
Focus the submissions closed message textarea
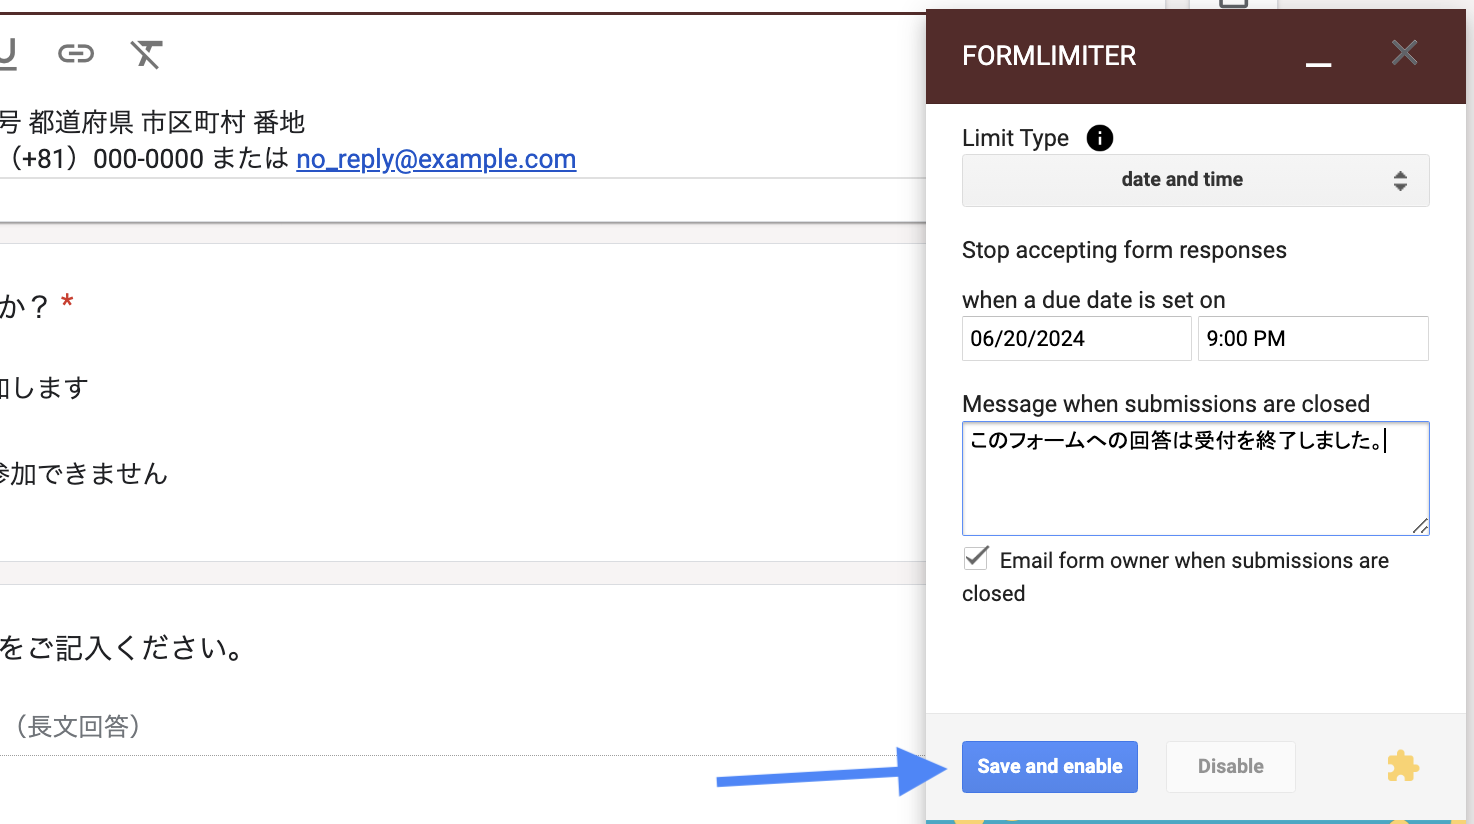(x=1195, y=480)
